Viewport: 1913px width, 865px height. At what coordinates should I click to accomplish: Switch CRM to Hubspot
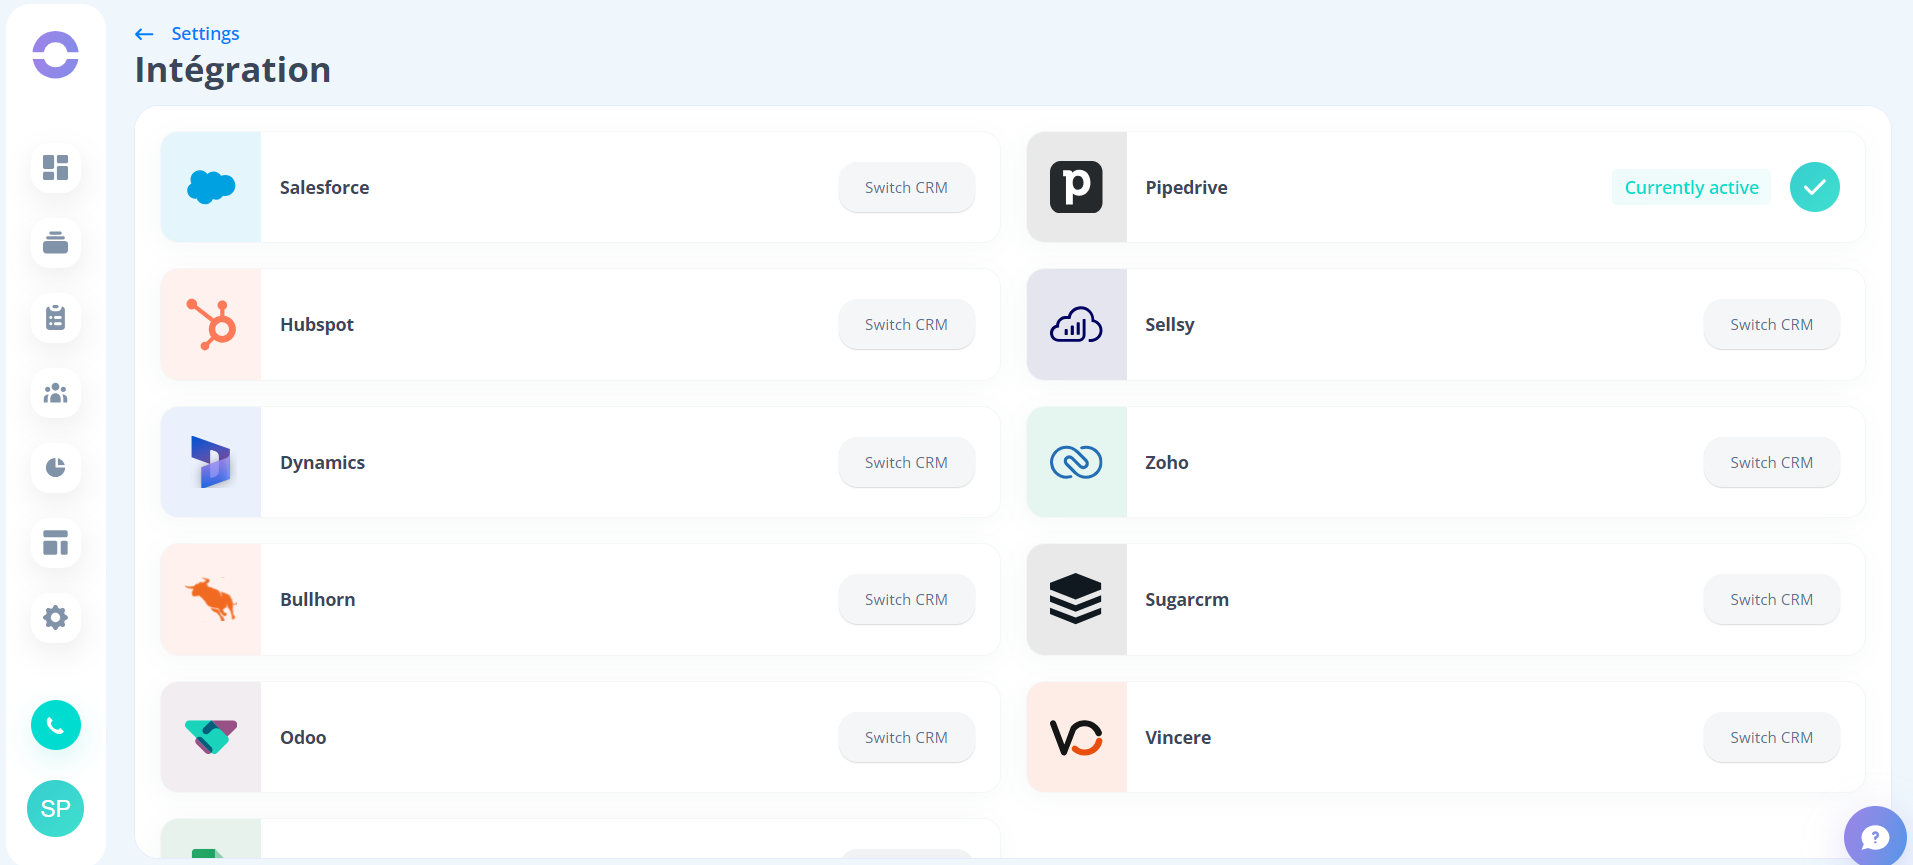(x=906, y=324)
